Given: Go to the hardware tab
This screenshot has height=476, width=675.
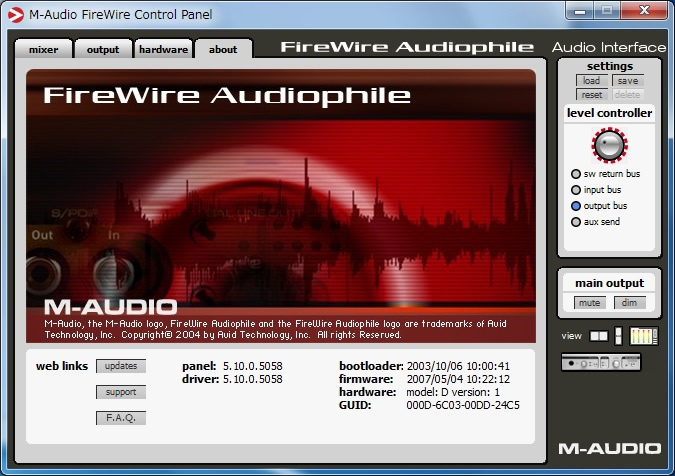Looking at the screenshot, I should click(163, 49).
